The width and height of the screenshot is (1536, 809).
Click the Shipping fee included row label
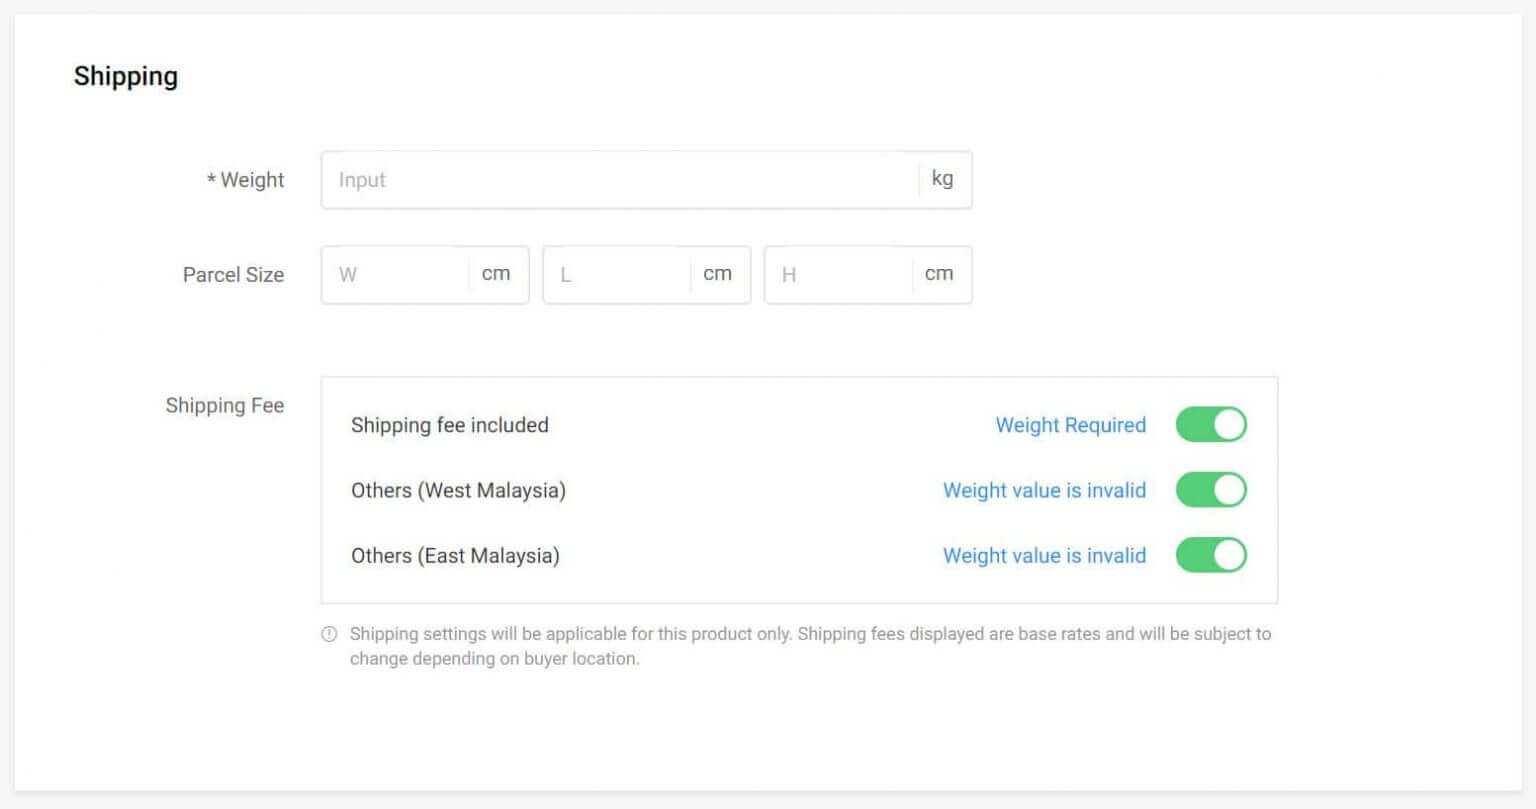click(449, 425)
